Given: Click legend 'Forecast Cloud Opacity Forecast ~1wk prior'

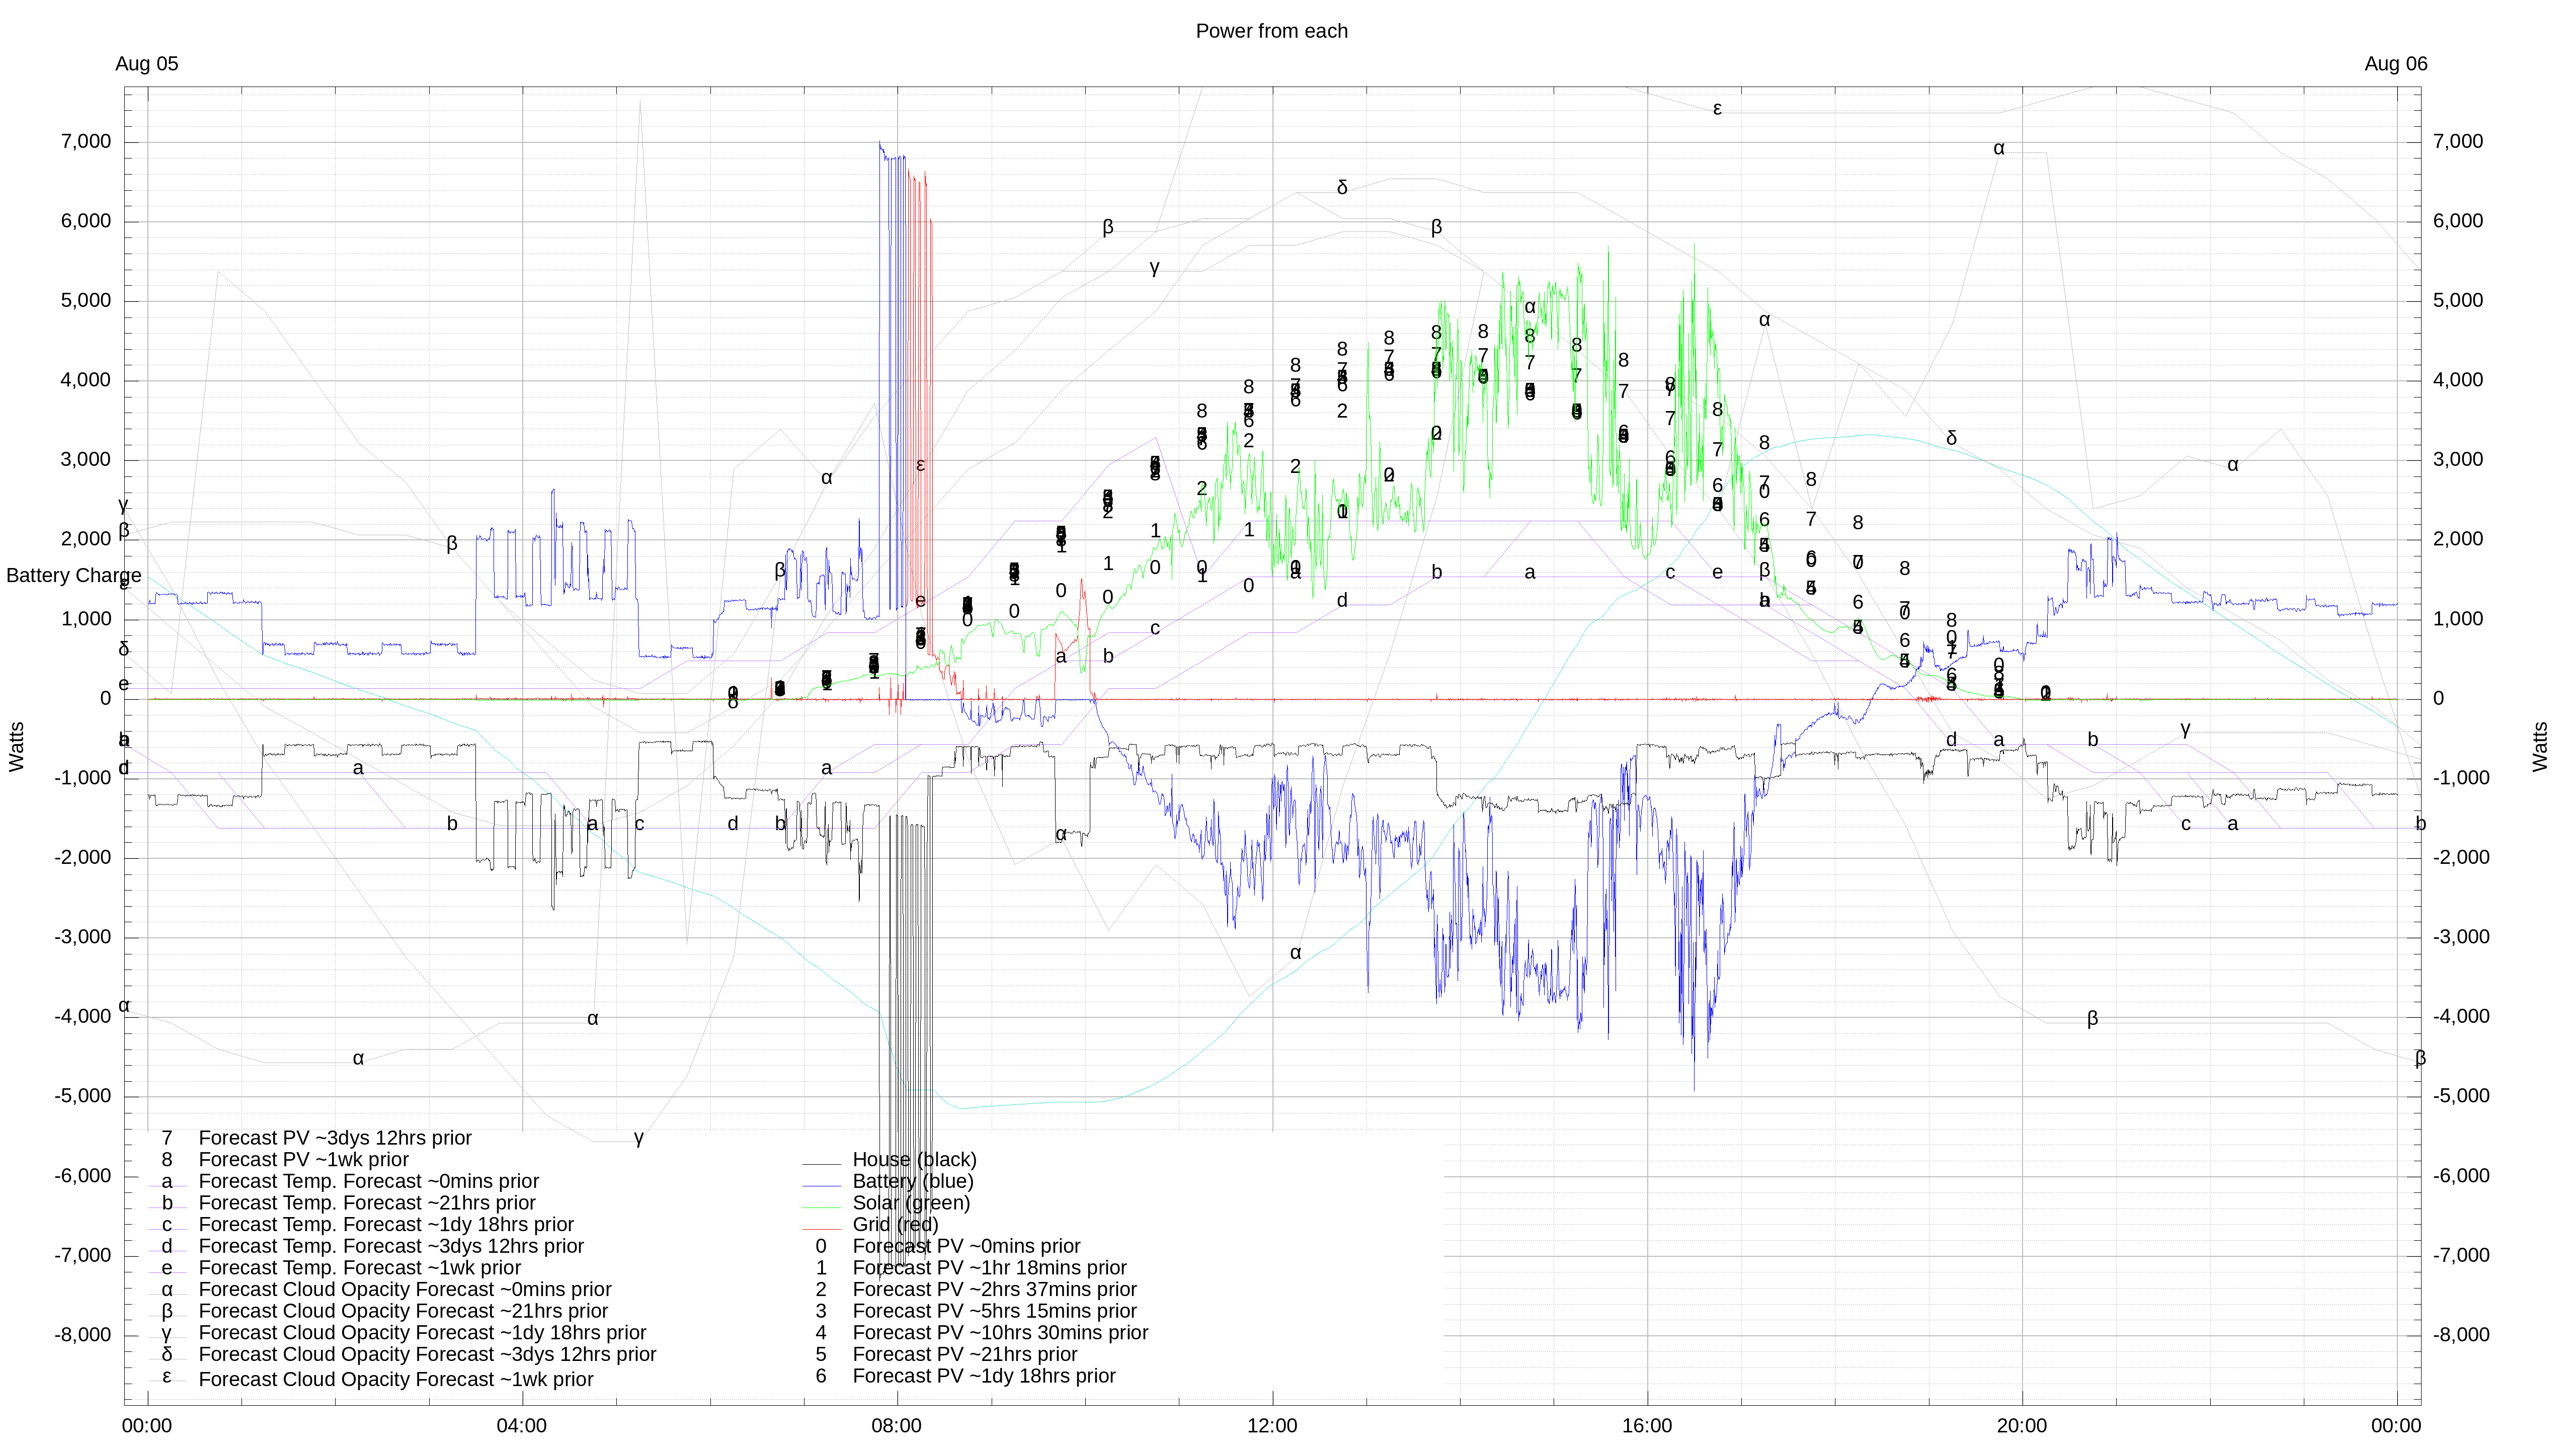Looking at the screenshot, I should click(396, 1379).
